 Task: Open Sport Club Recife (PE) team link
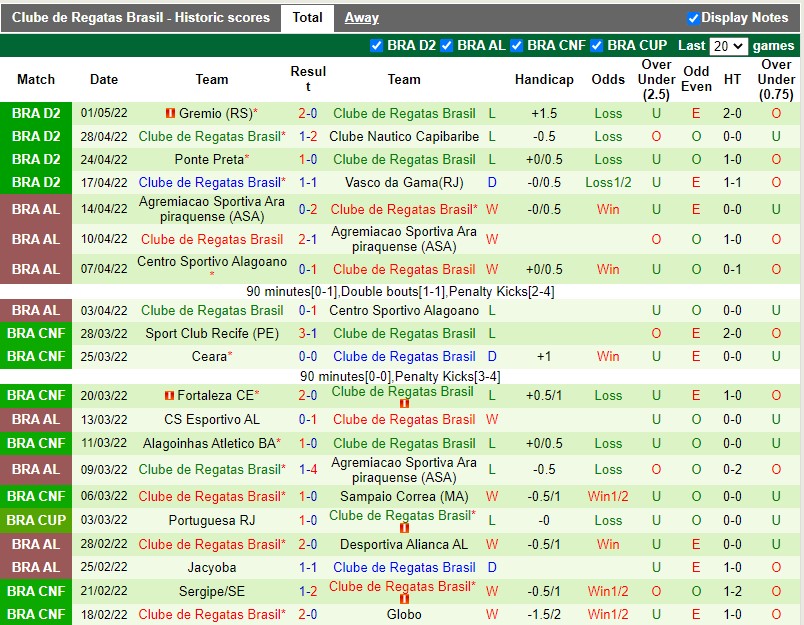212,333
